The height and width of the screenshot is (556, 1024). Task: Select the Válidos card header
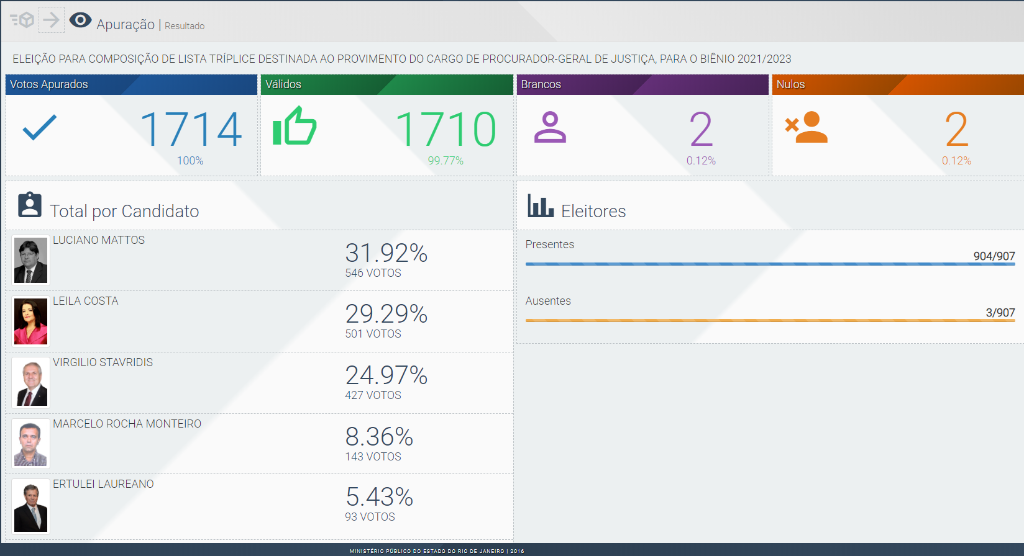[387, 85]
